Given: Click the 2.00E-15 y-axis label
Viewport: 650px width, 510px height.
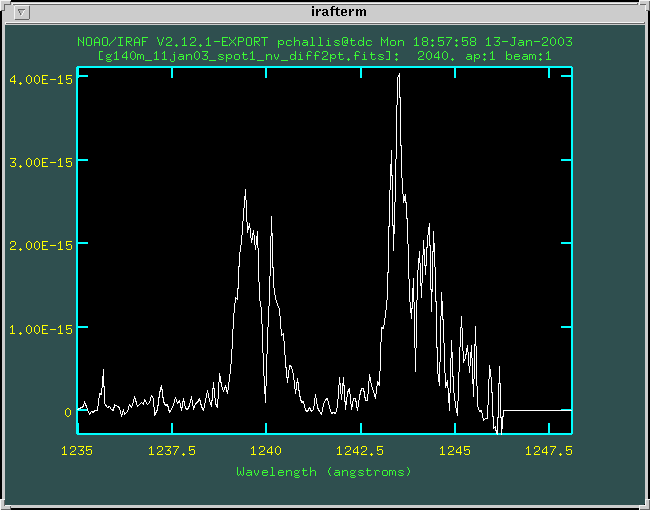Looking at the screenshot, I should pyautogui.click(x=41, y=245).
